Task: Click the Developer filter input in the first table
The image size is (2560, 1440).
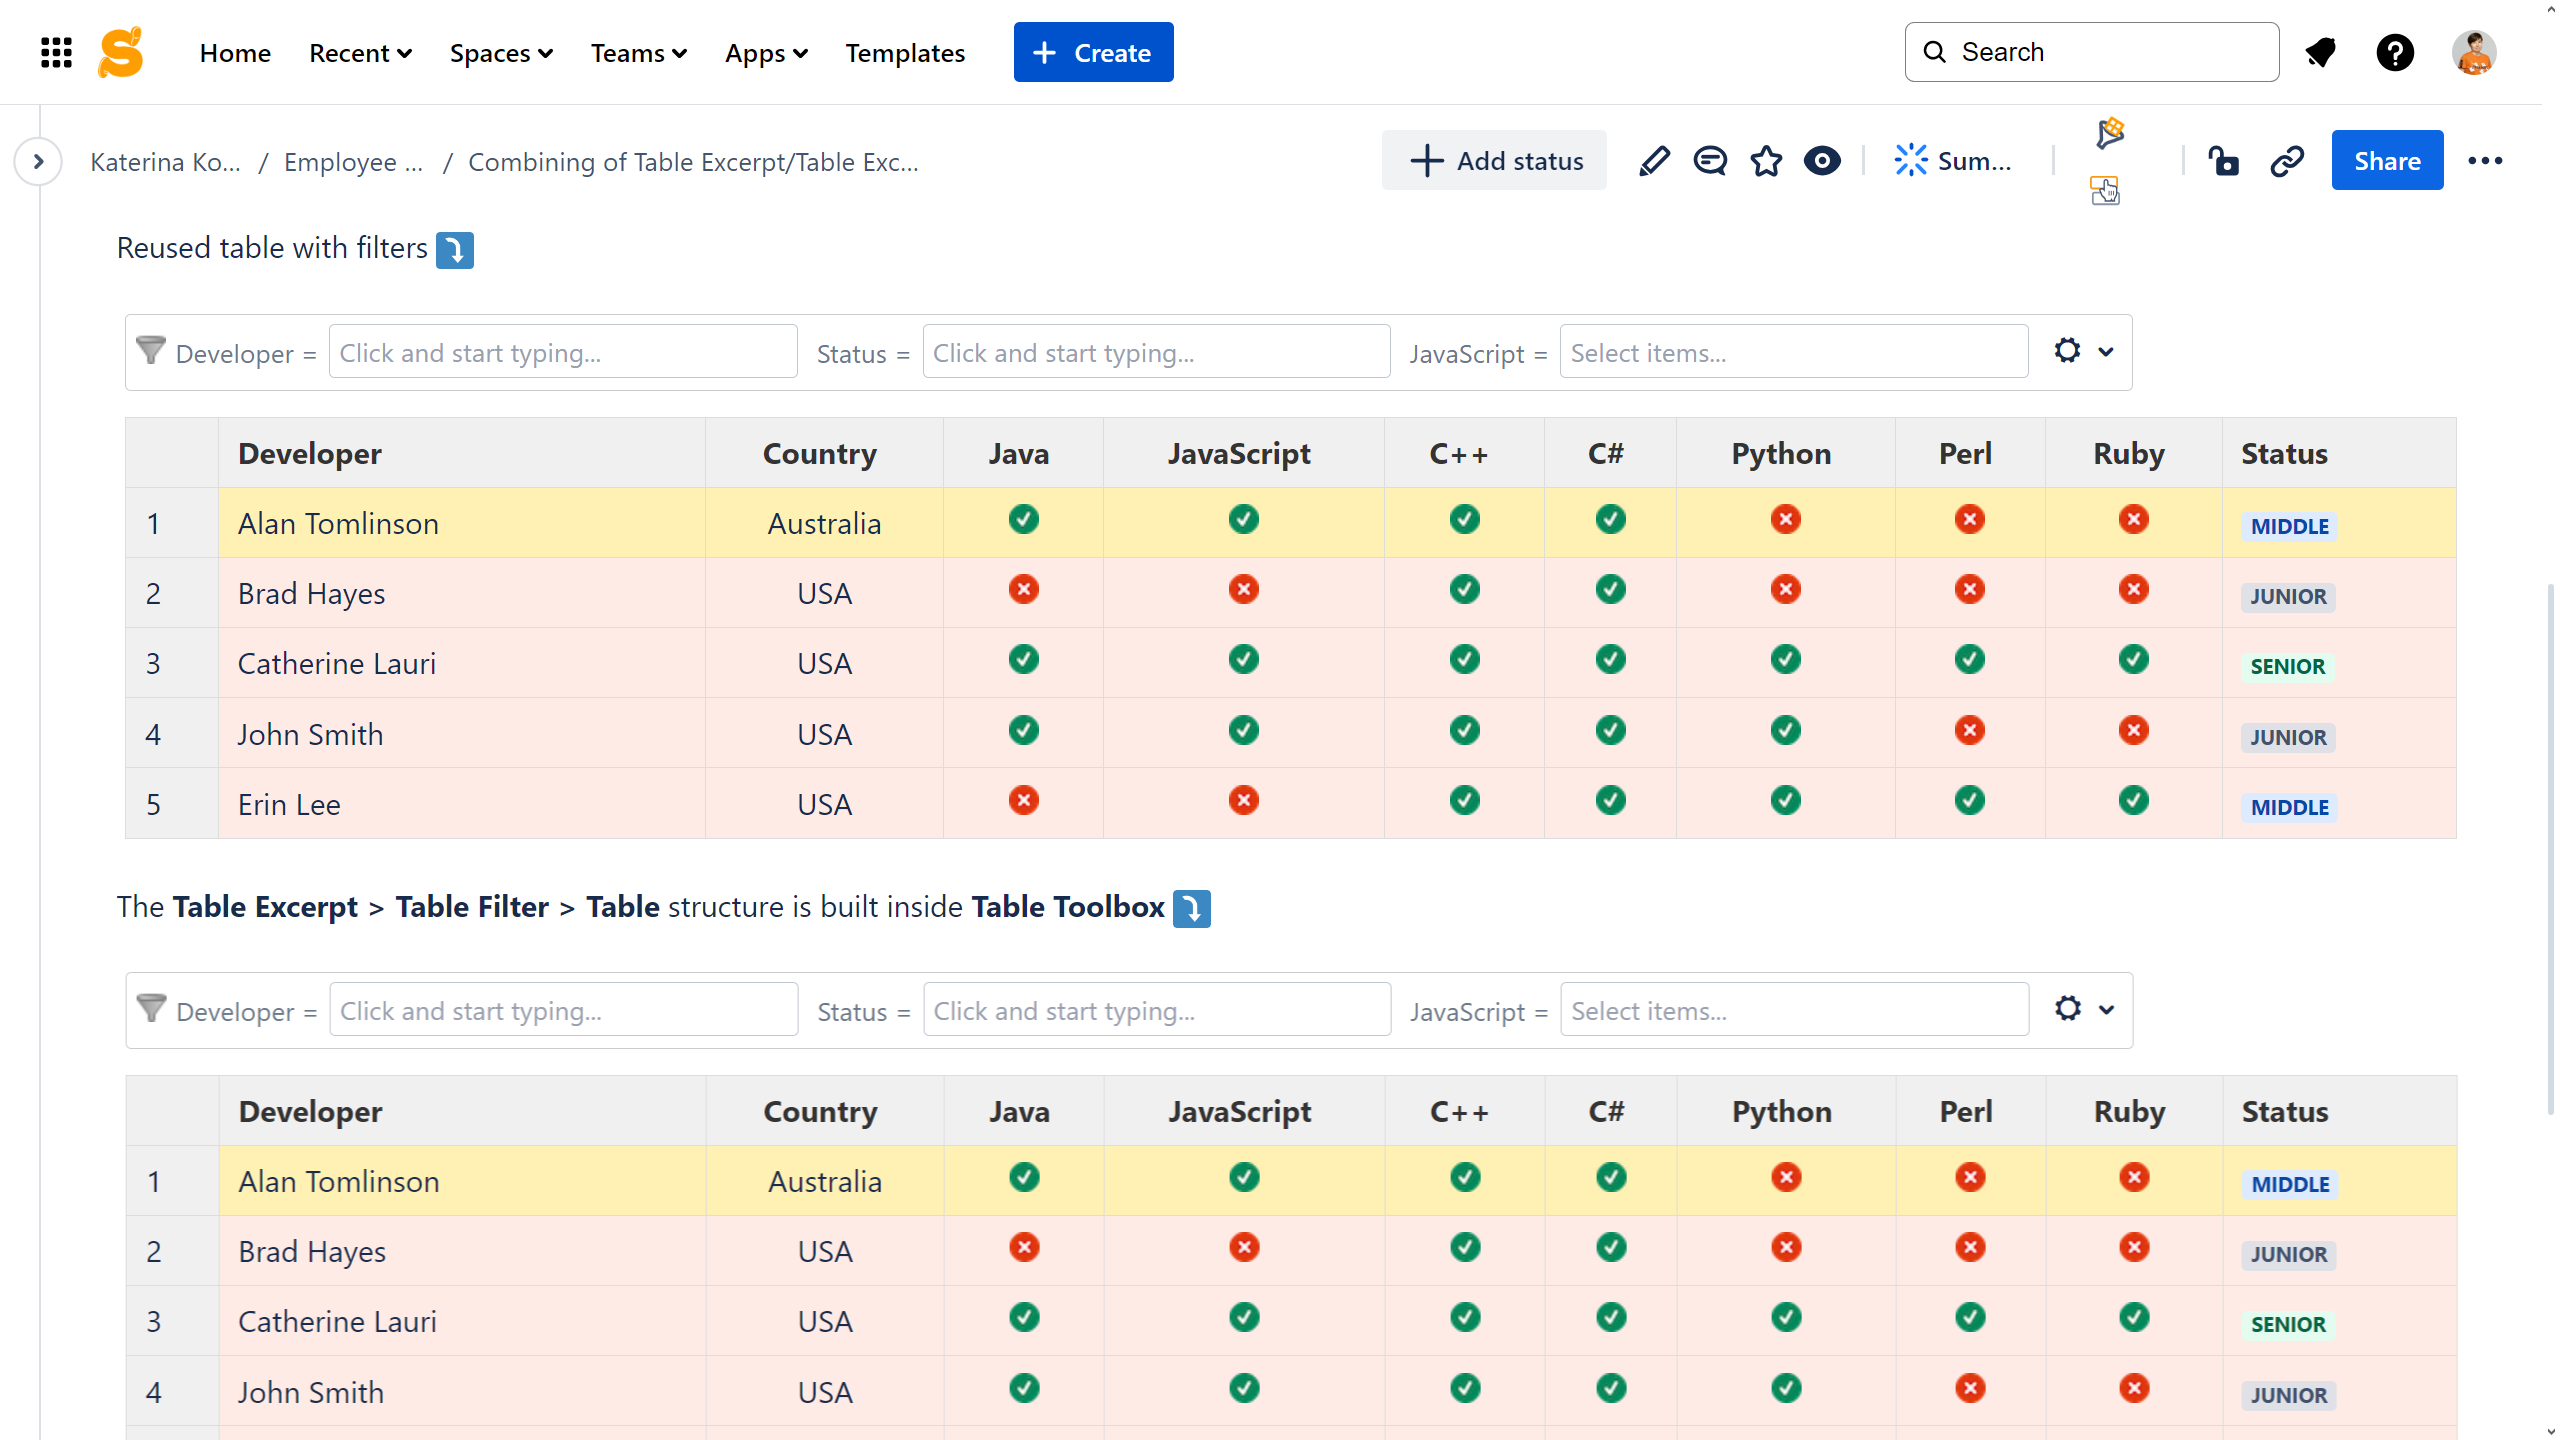Action: 563,353
